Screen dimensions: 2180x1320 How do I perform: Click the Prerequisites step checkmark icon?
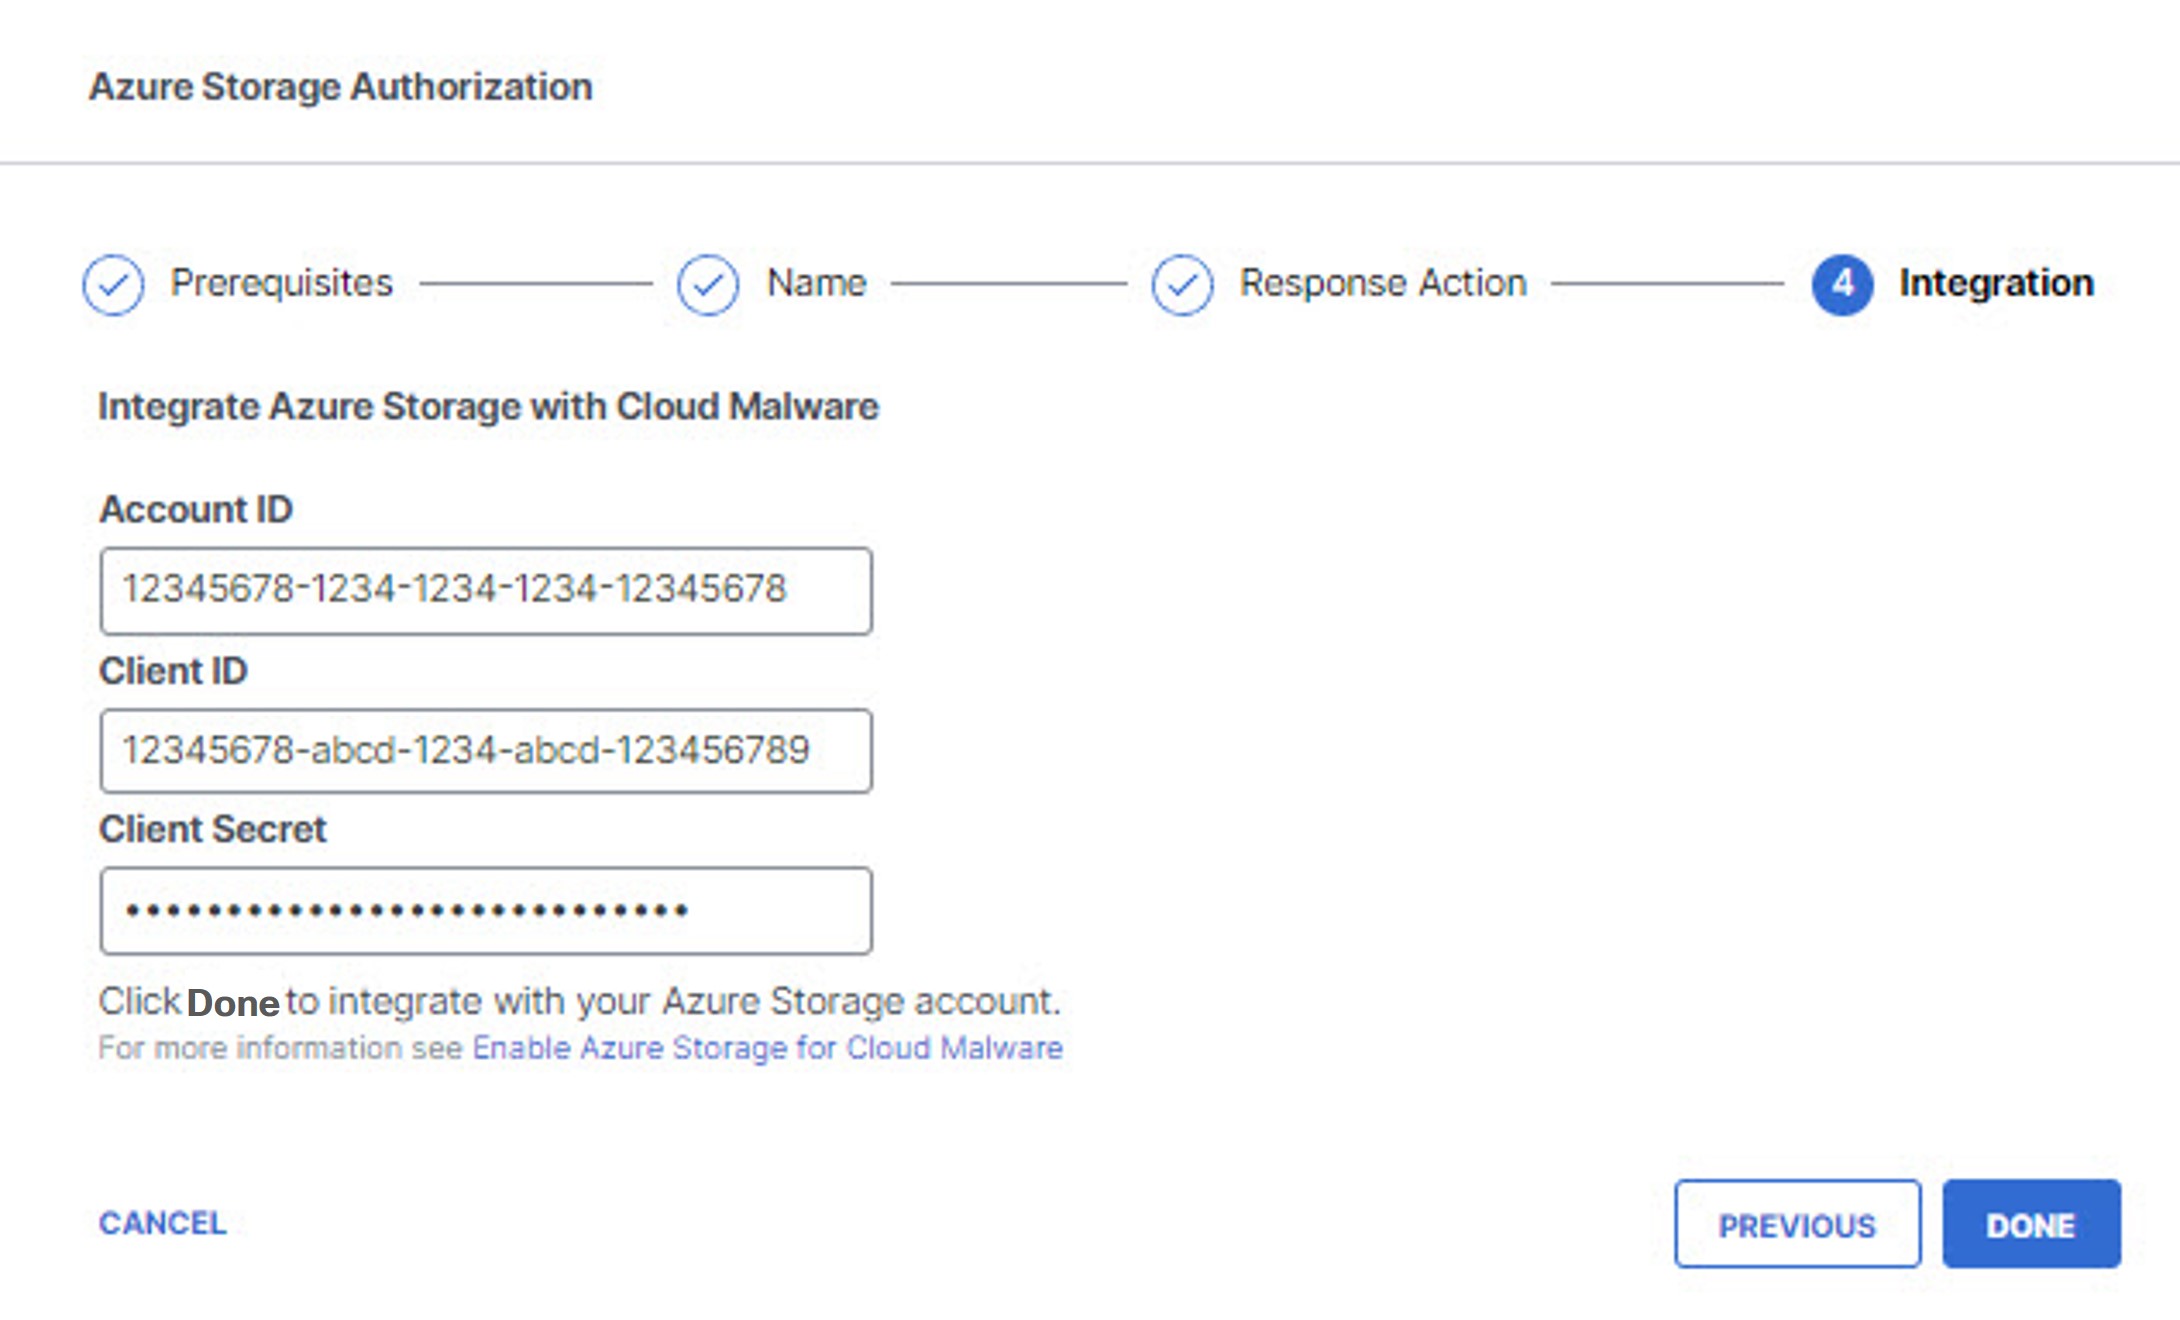click(113, 285)
